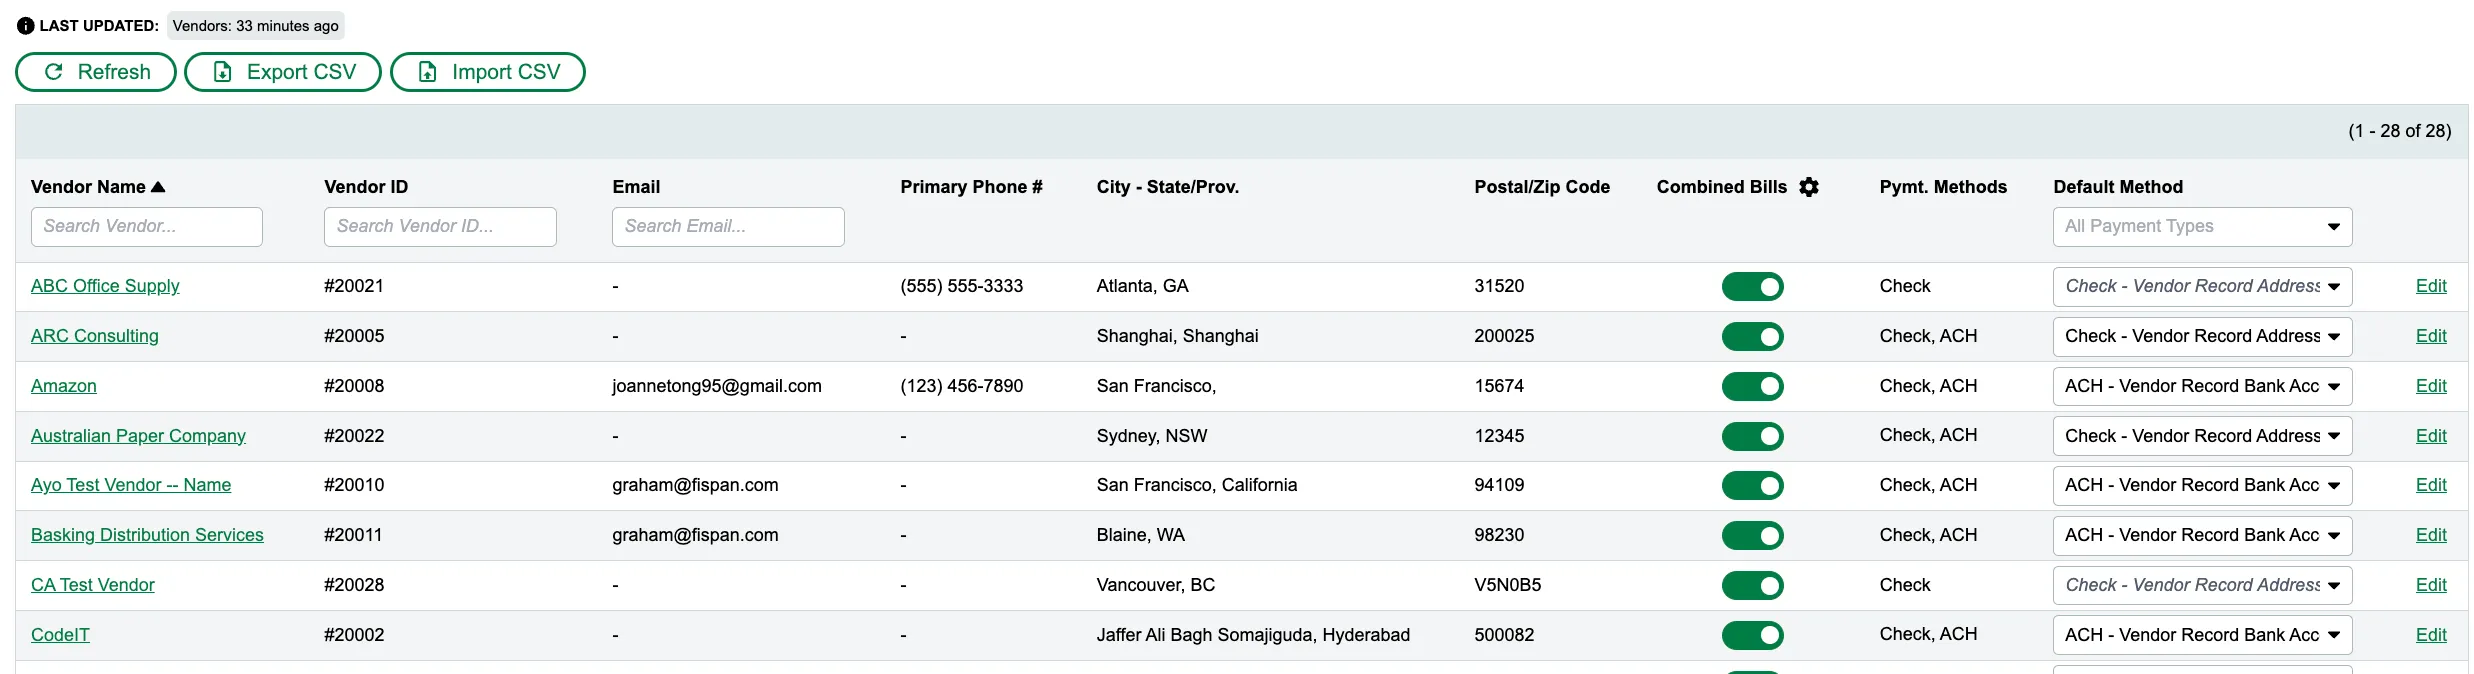The height and width of the screenshot is (674, 2474).
Task: Select the Vendor ID #20022 cell
Action: [x=354, y=436]
